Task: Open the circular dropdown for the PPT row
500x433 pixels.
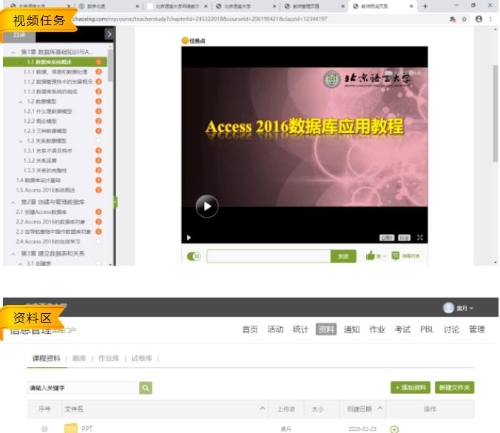Action: point(394,429)
